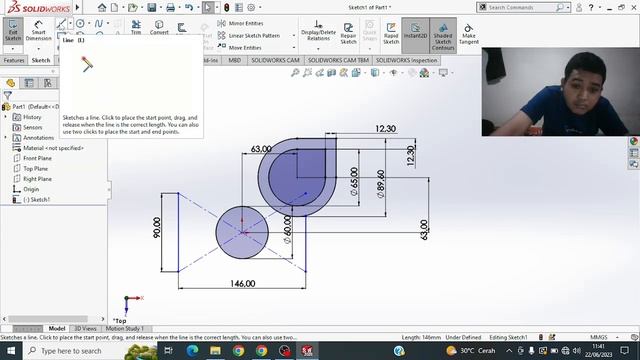
Task: Toggle the Select cursor tool
Action: click(x=208, y=7)
